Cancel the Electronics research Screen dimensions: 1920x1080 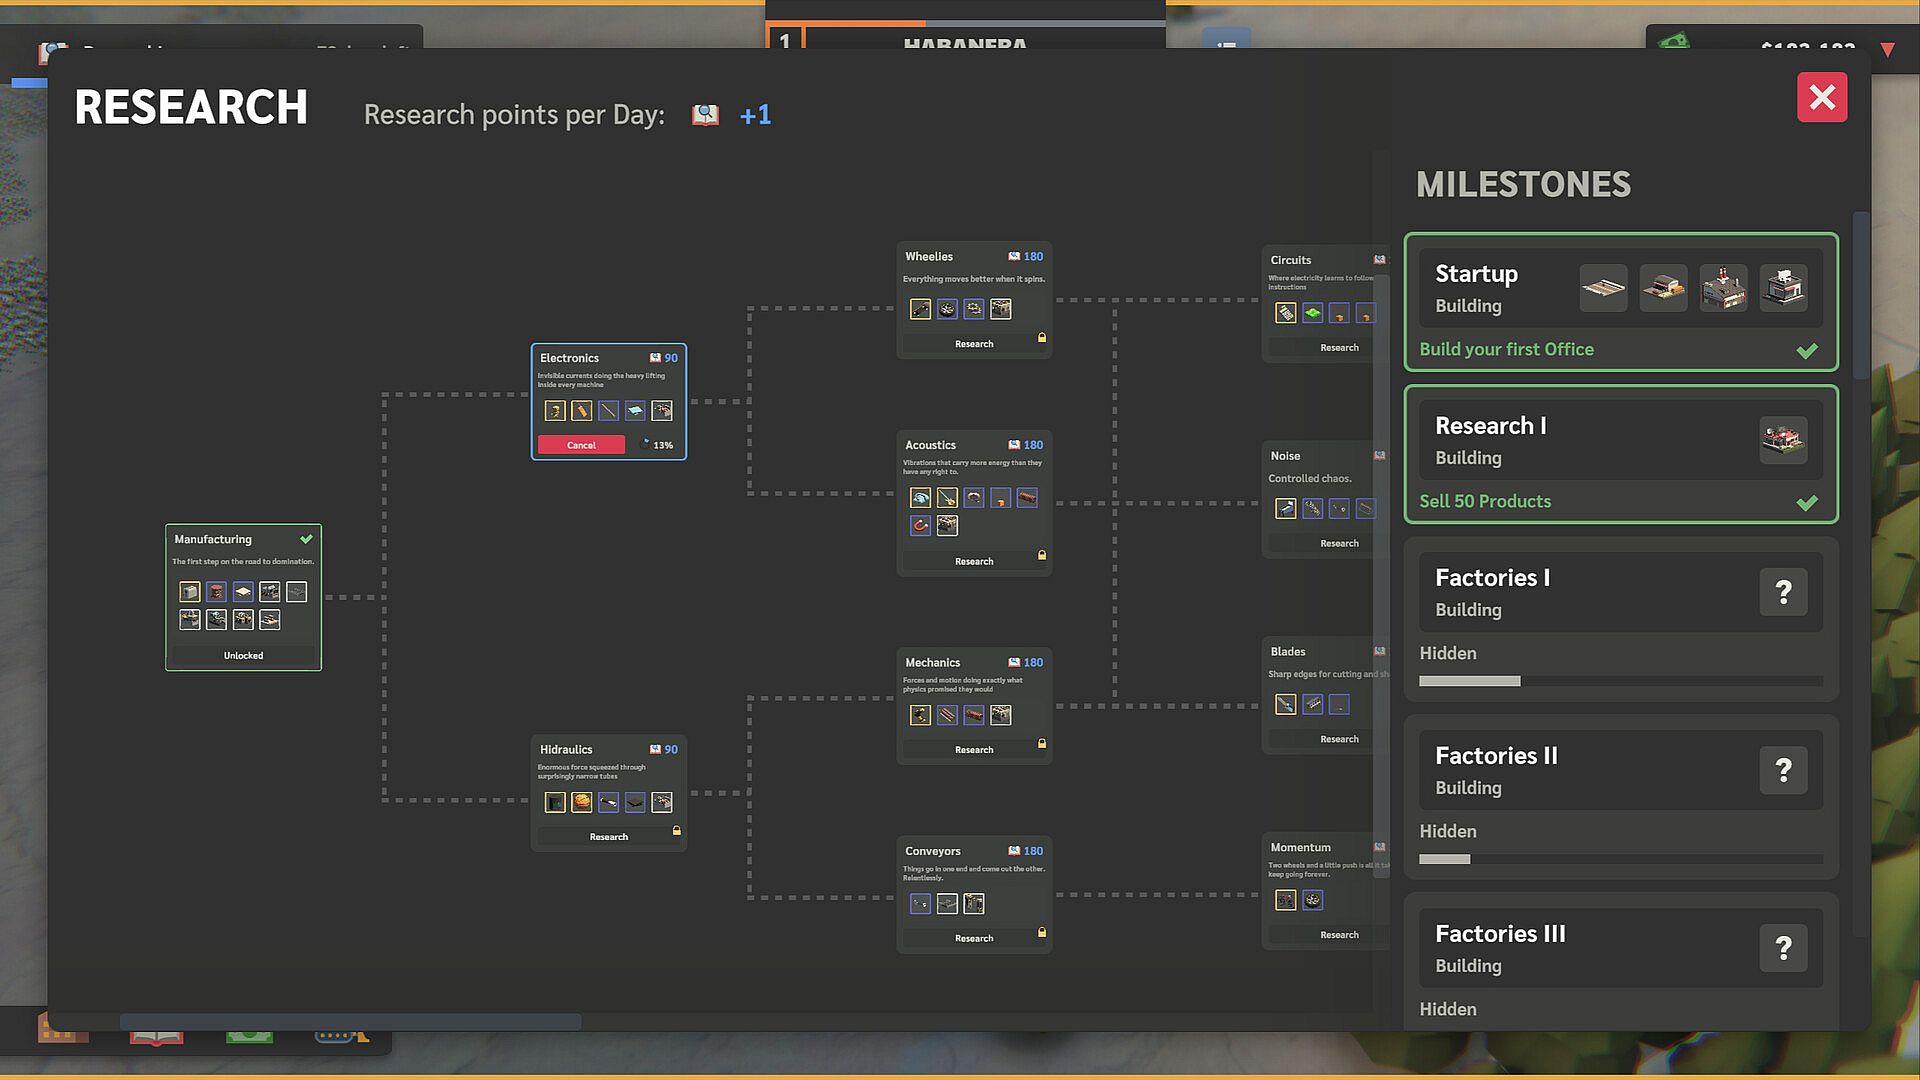pos(581,445)
